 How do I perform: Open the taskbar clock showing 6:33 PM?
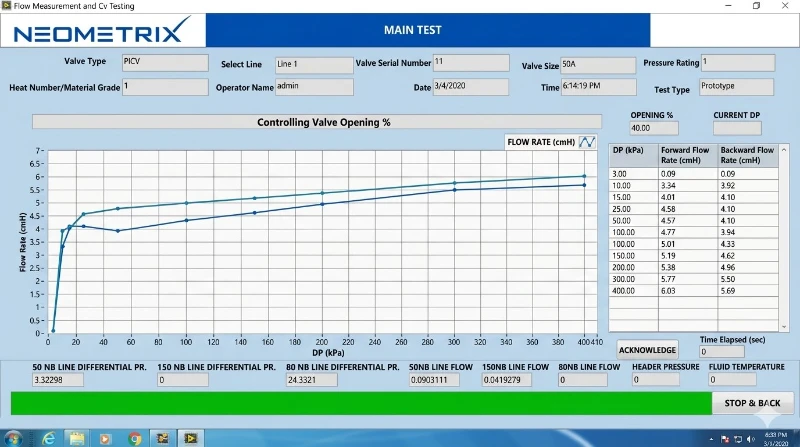click(776, 439)
